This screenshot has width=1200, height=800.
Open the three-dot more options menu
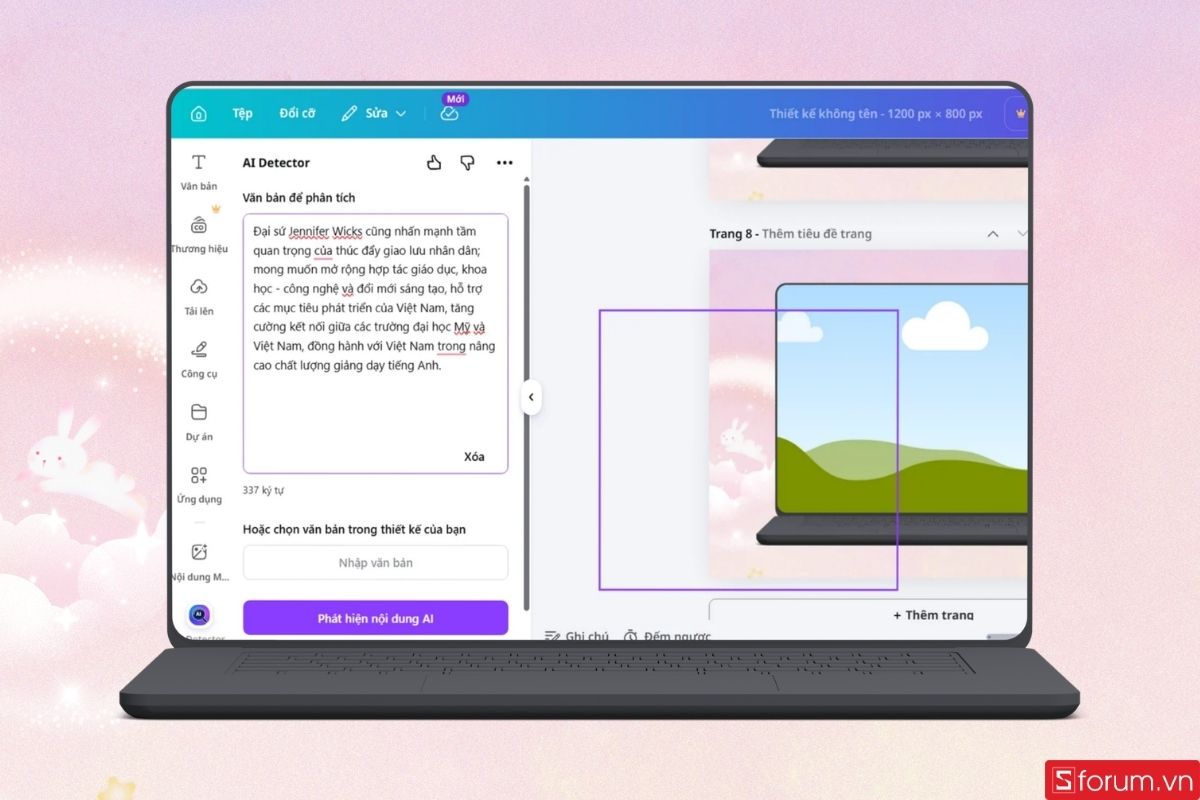click(x=504, y=163)
